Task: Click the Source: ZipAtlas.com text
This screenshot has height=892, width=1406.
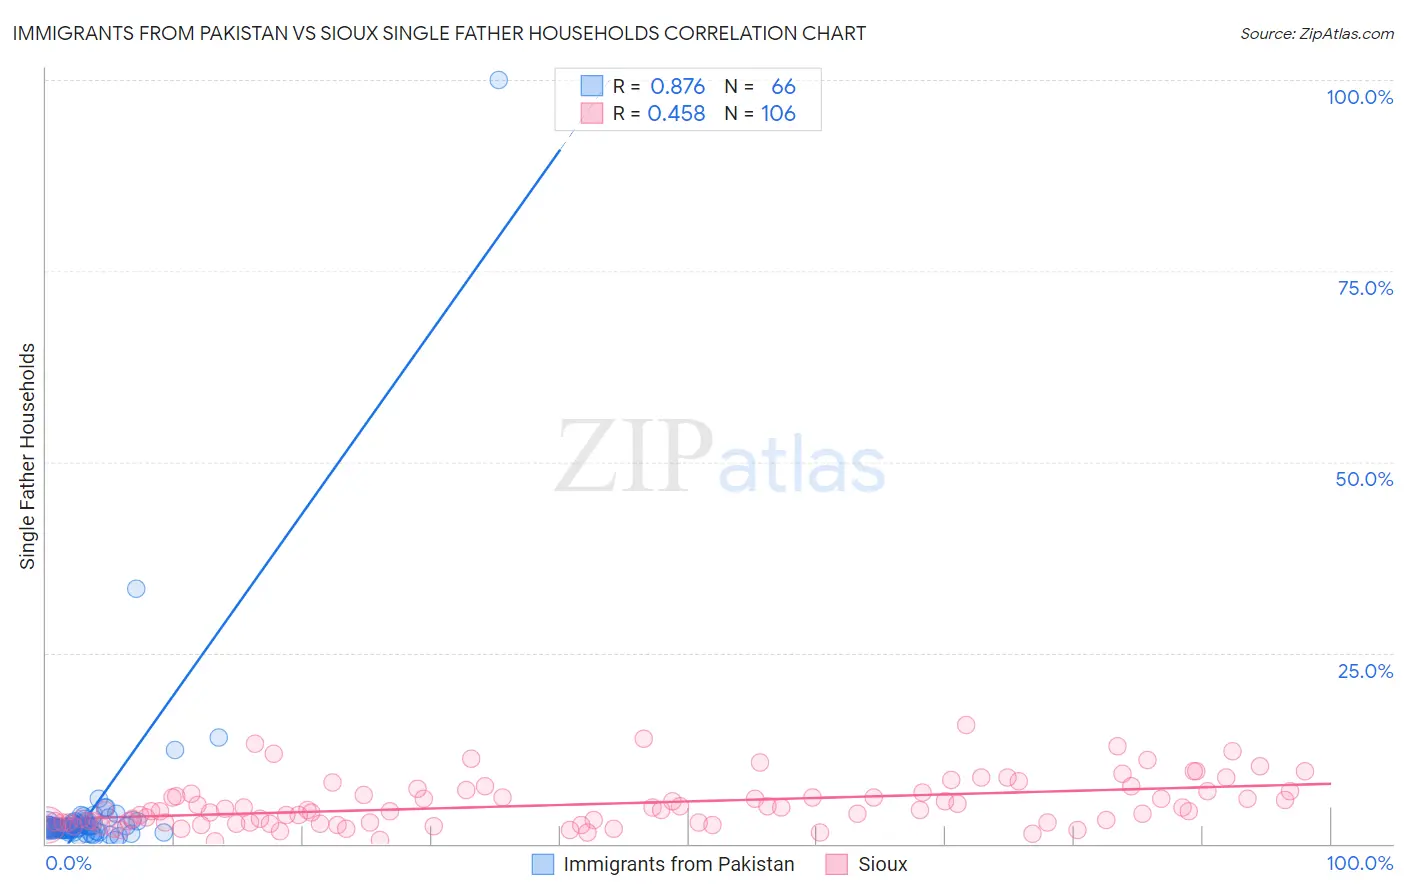Action: [1317, 33]
